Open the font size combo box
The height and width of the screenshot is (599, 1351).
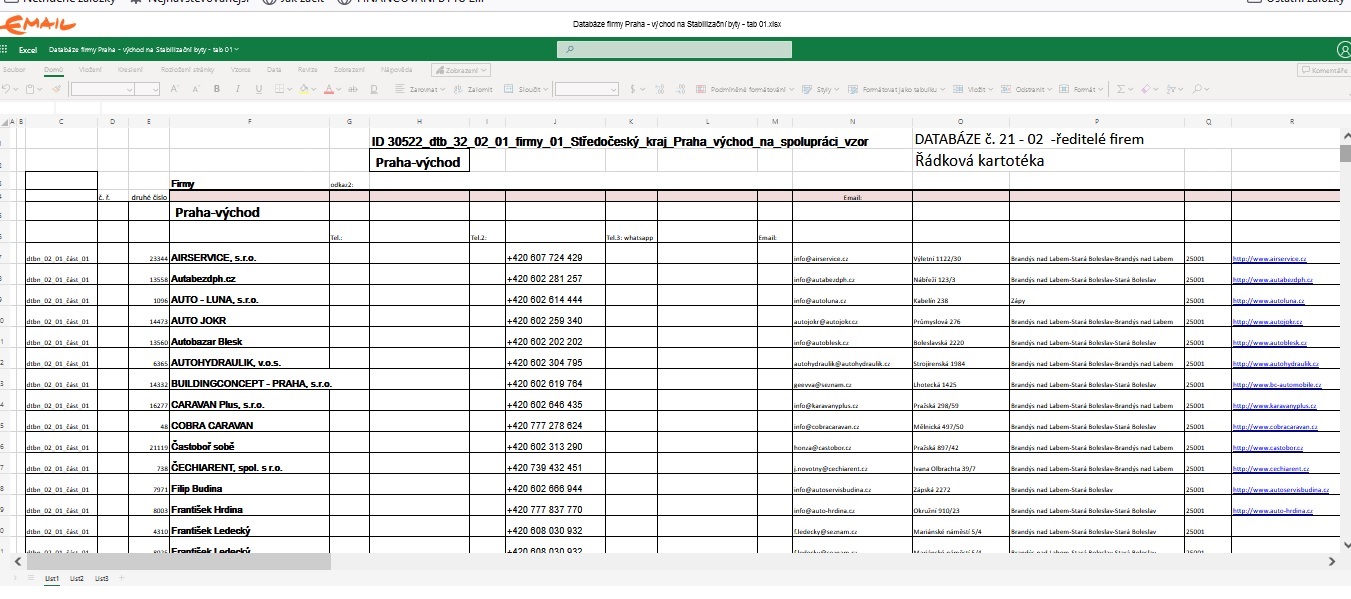[x=149, y=89]
